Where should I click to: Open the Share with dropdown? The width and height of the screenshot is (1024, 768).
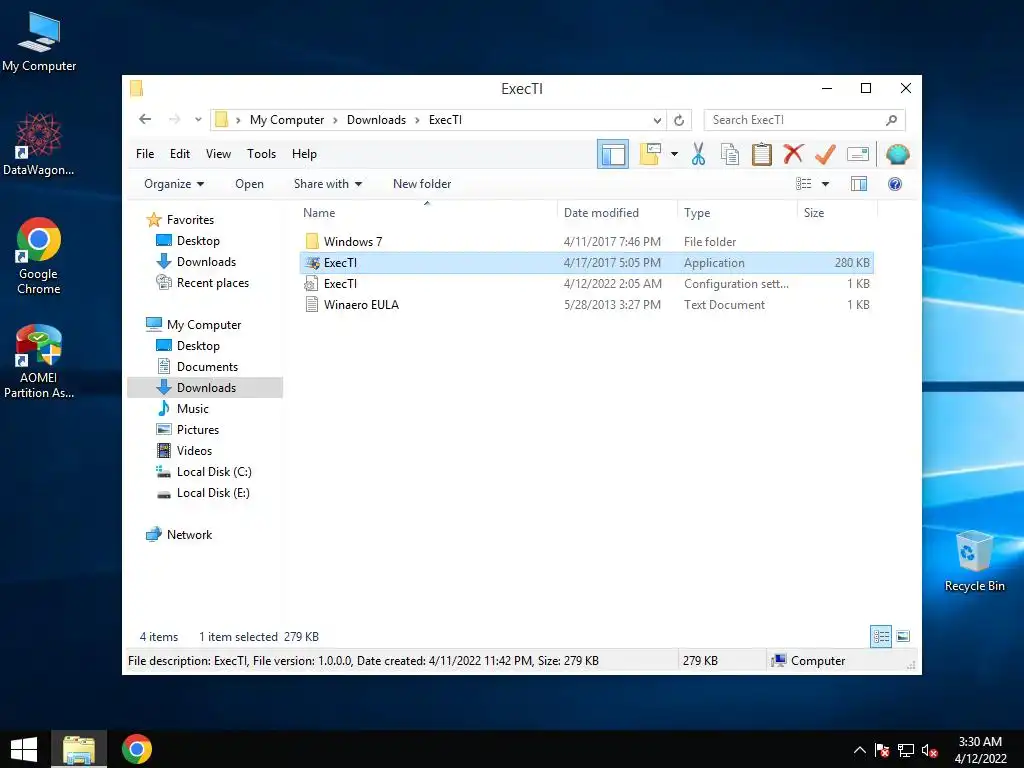click(328, 184)
